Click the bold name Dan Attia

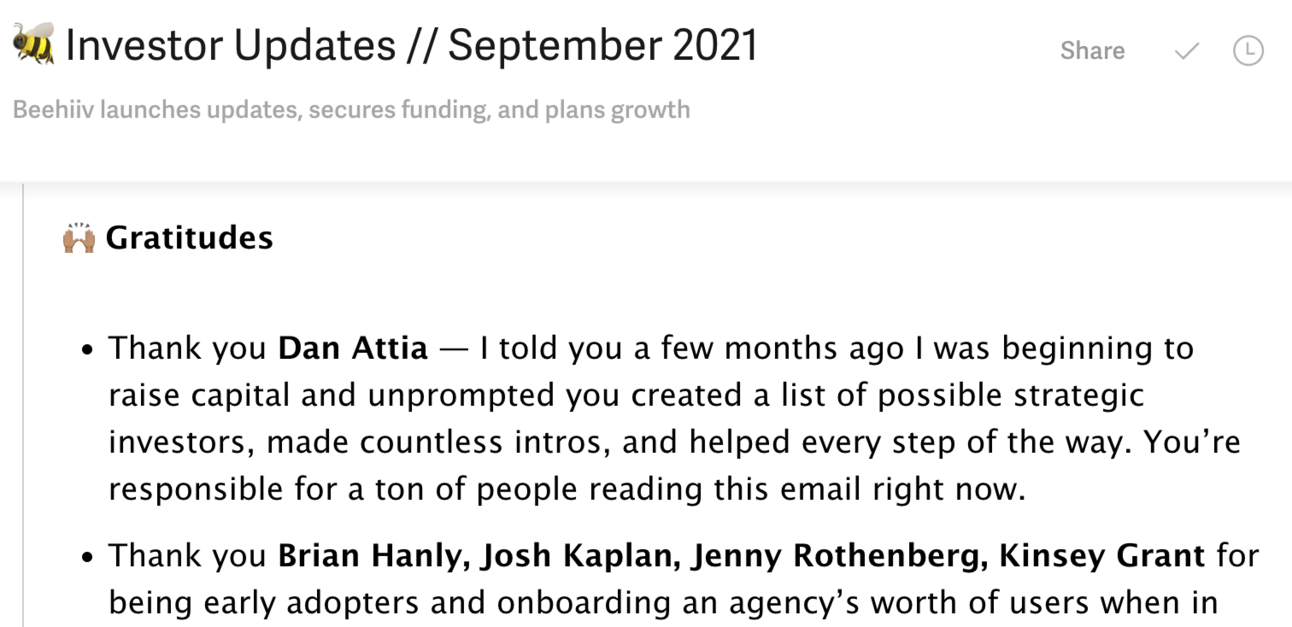[353, 348]
